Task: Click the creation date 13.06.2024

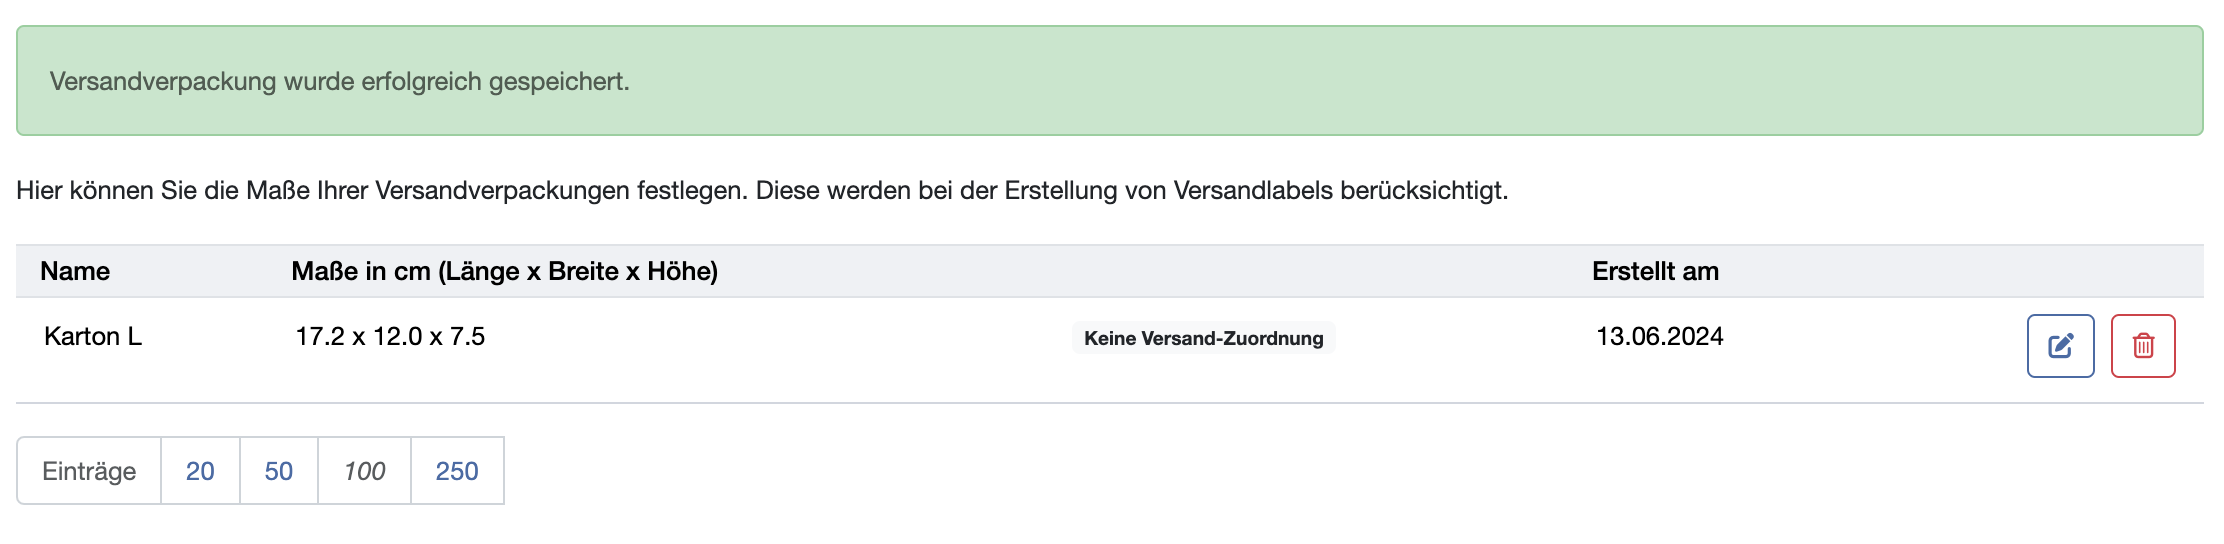Action: (x=1660, y=336)
